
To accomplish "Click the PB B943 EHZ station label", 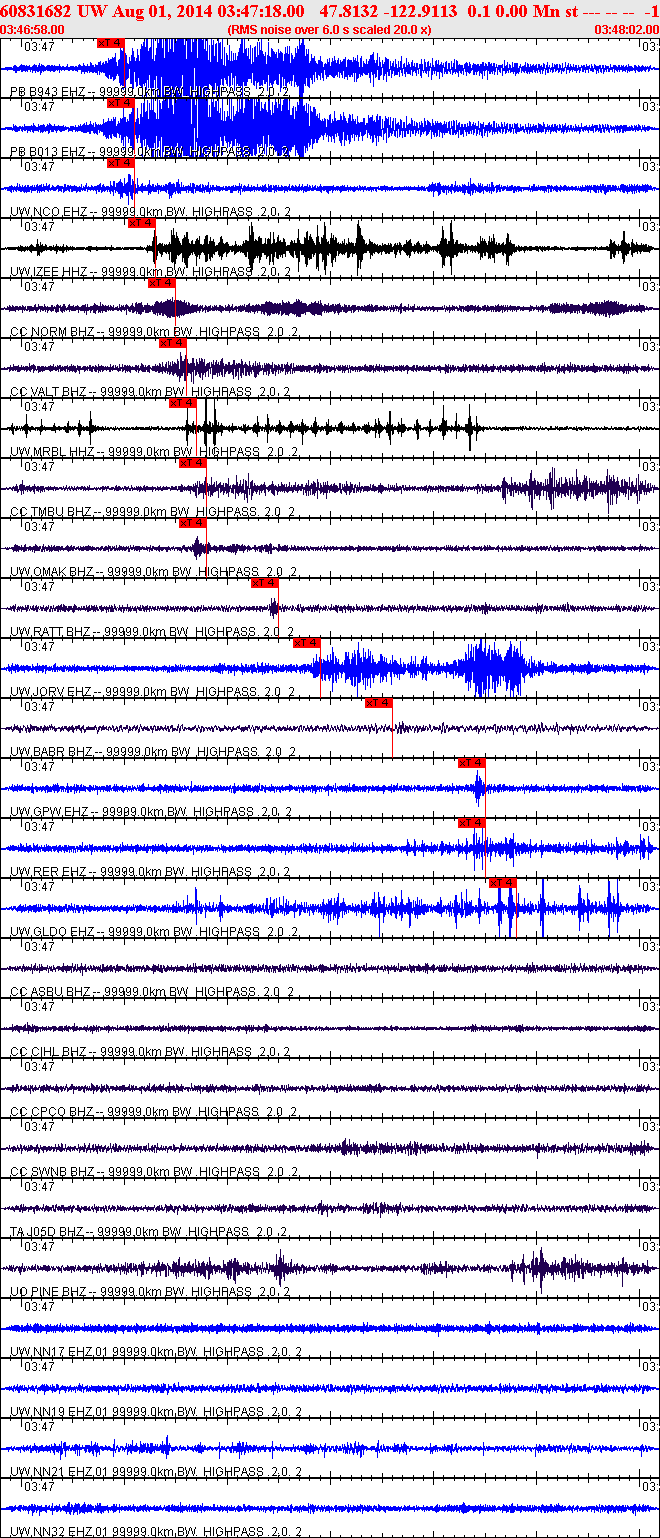I will point(149,92).
